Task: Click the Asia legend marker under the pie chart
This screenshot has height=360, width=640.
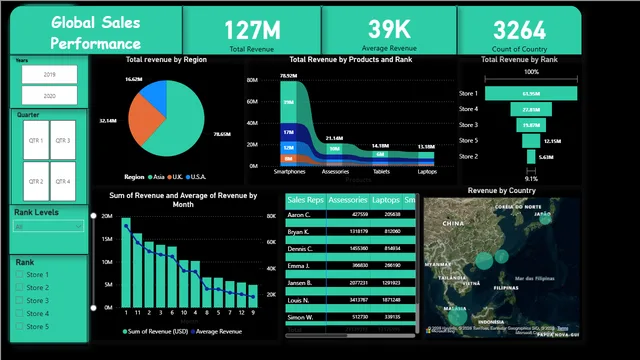Action: click(x=150, y=177)
